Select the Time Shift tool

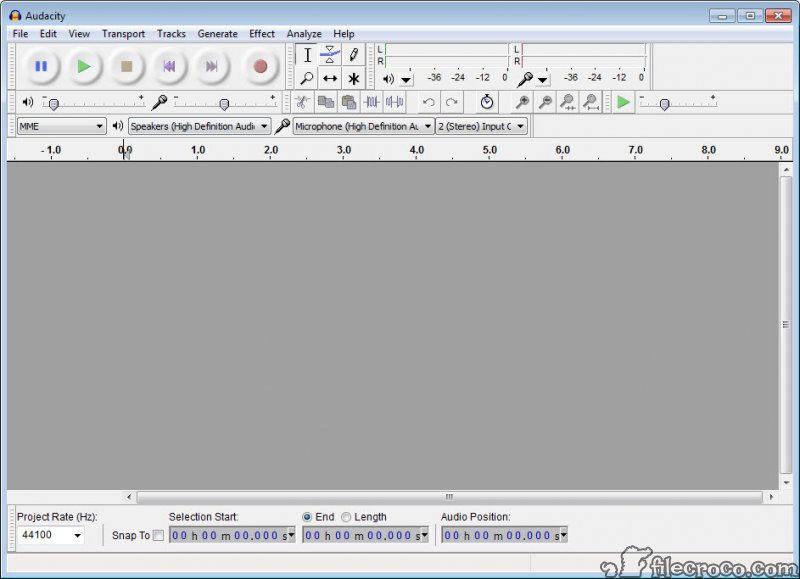pos(330,79)
